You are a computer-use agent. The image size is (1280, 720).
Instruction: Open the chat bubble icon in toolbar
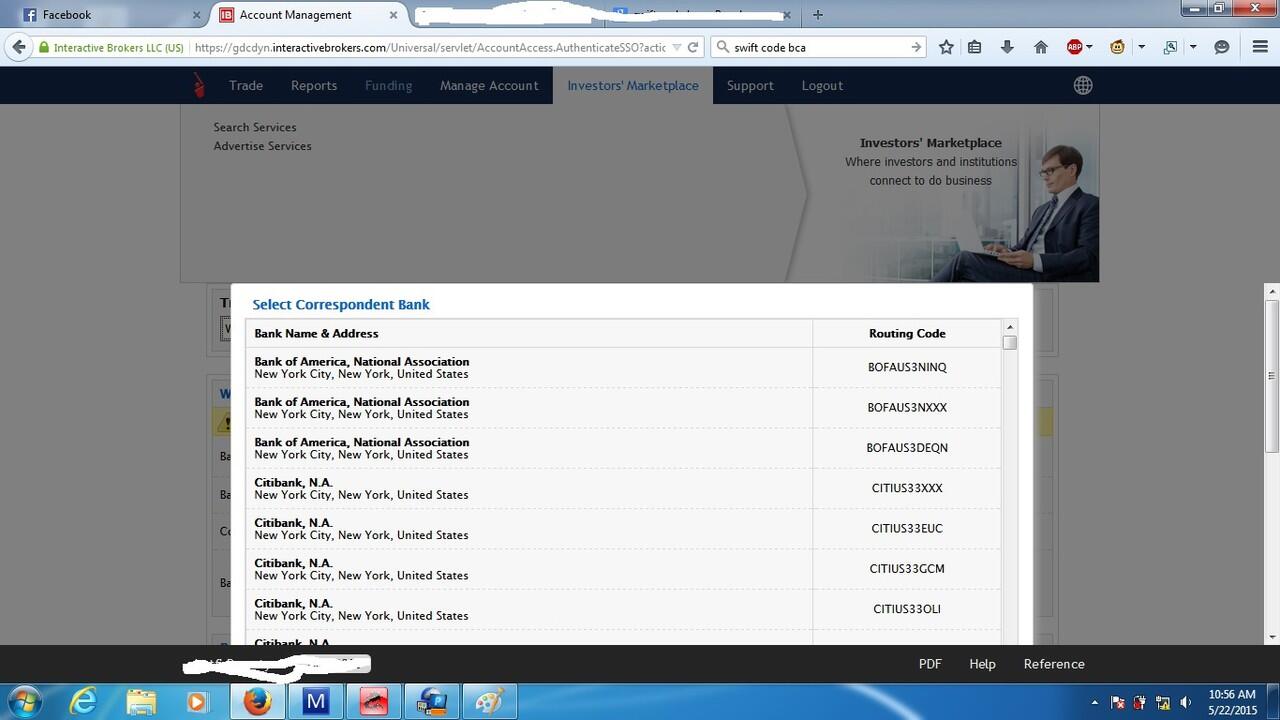click(x=1221, y=47)
